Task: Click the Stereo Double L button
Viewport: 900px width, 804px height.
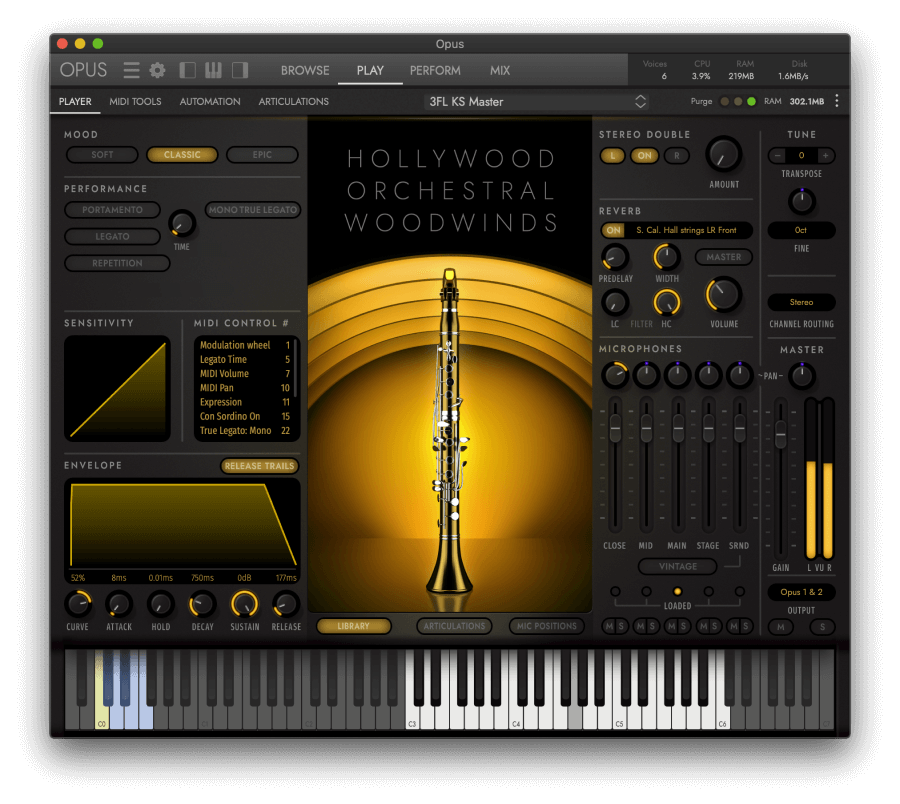Action: (x=612, y=156)
